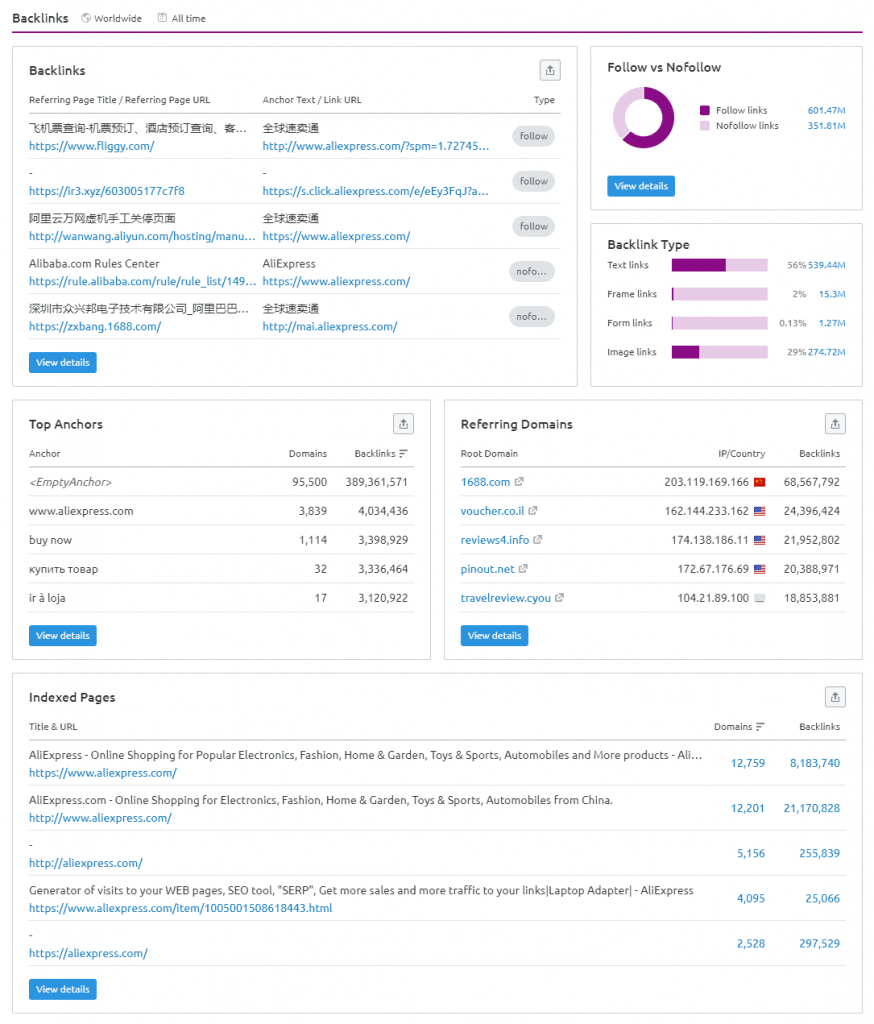Open external link icon beside reviews4.info

tap(538, 540)
